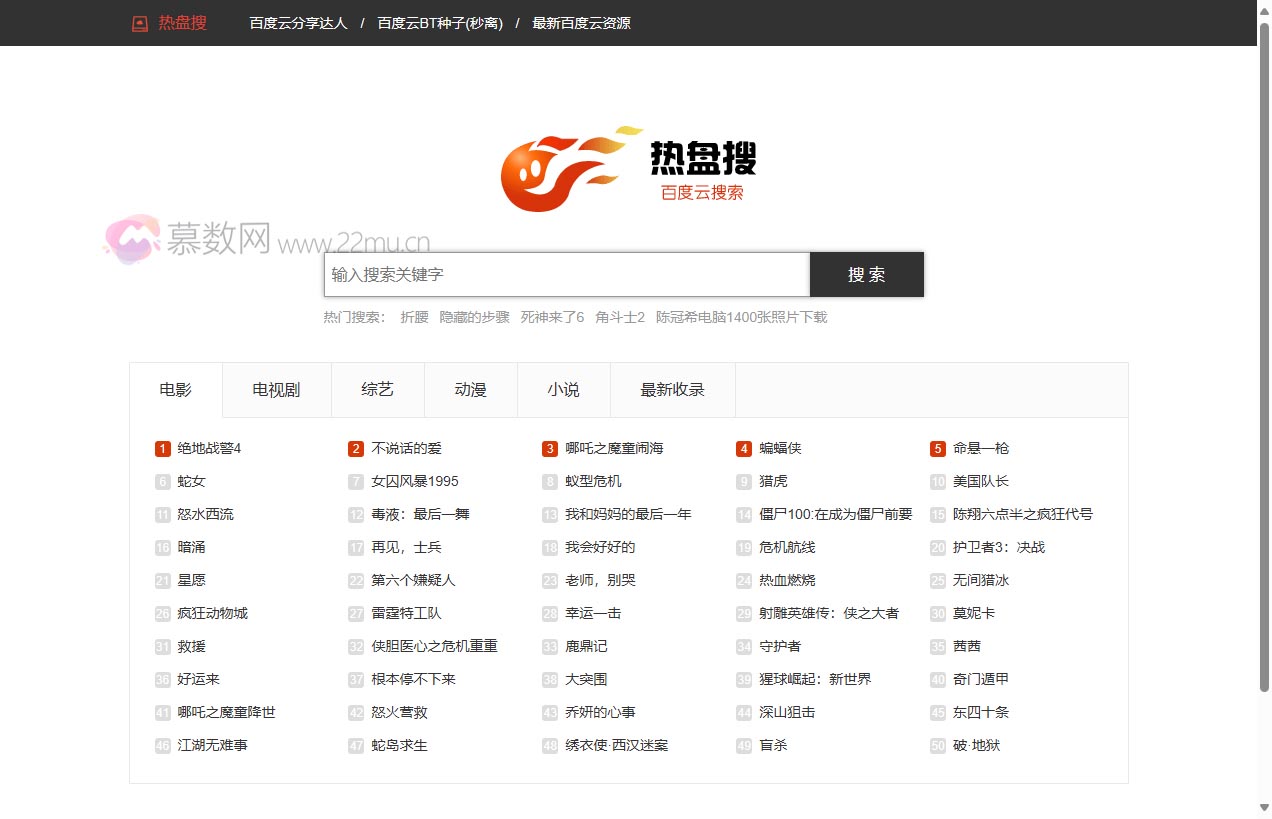Click the red rank 1 badge
Image resolution: width=1272 pixels, height=819 pixels.
163,449
